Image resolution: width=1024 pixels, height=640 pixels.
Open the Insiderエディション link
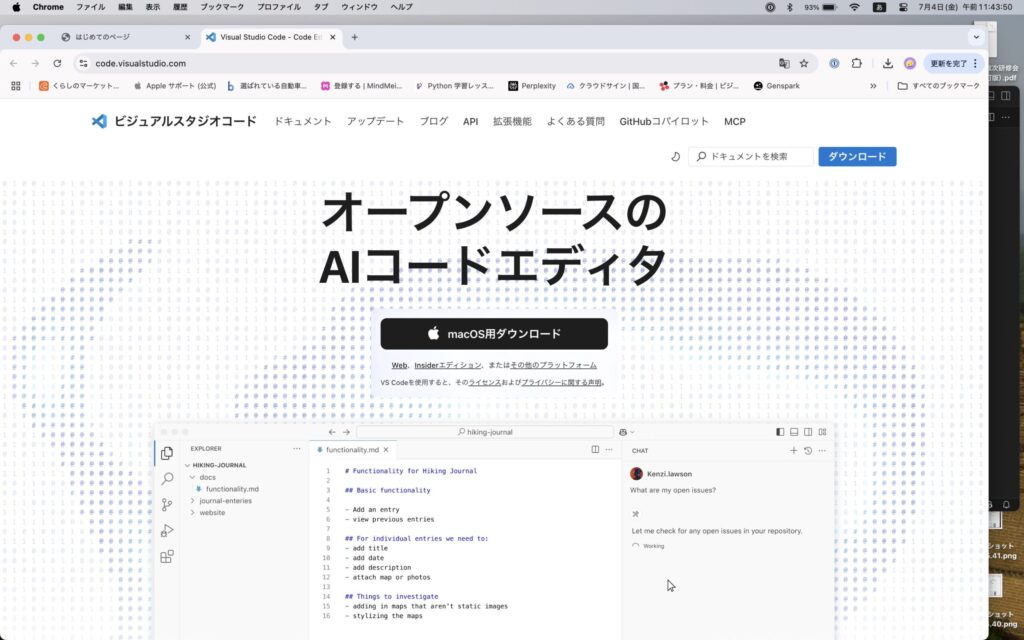coord(447,365)
